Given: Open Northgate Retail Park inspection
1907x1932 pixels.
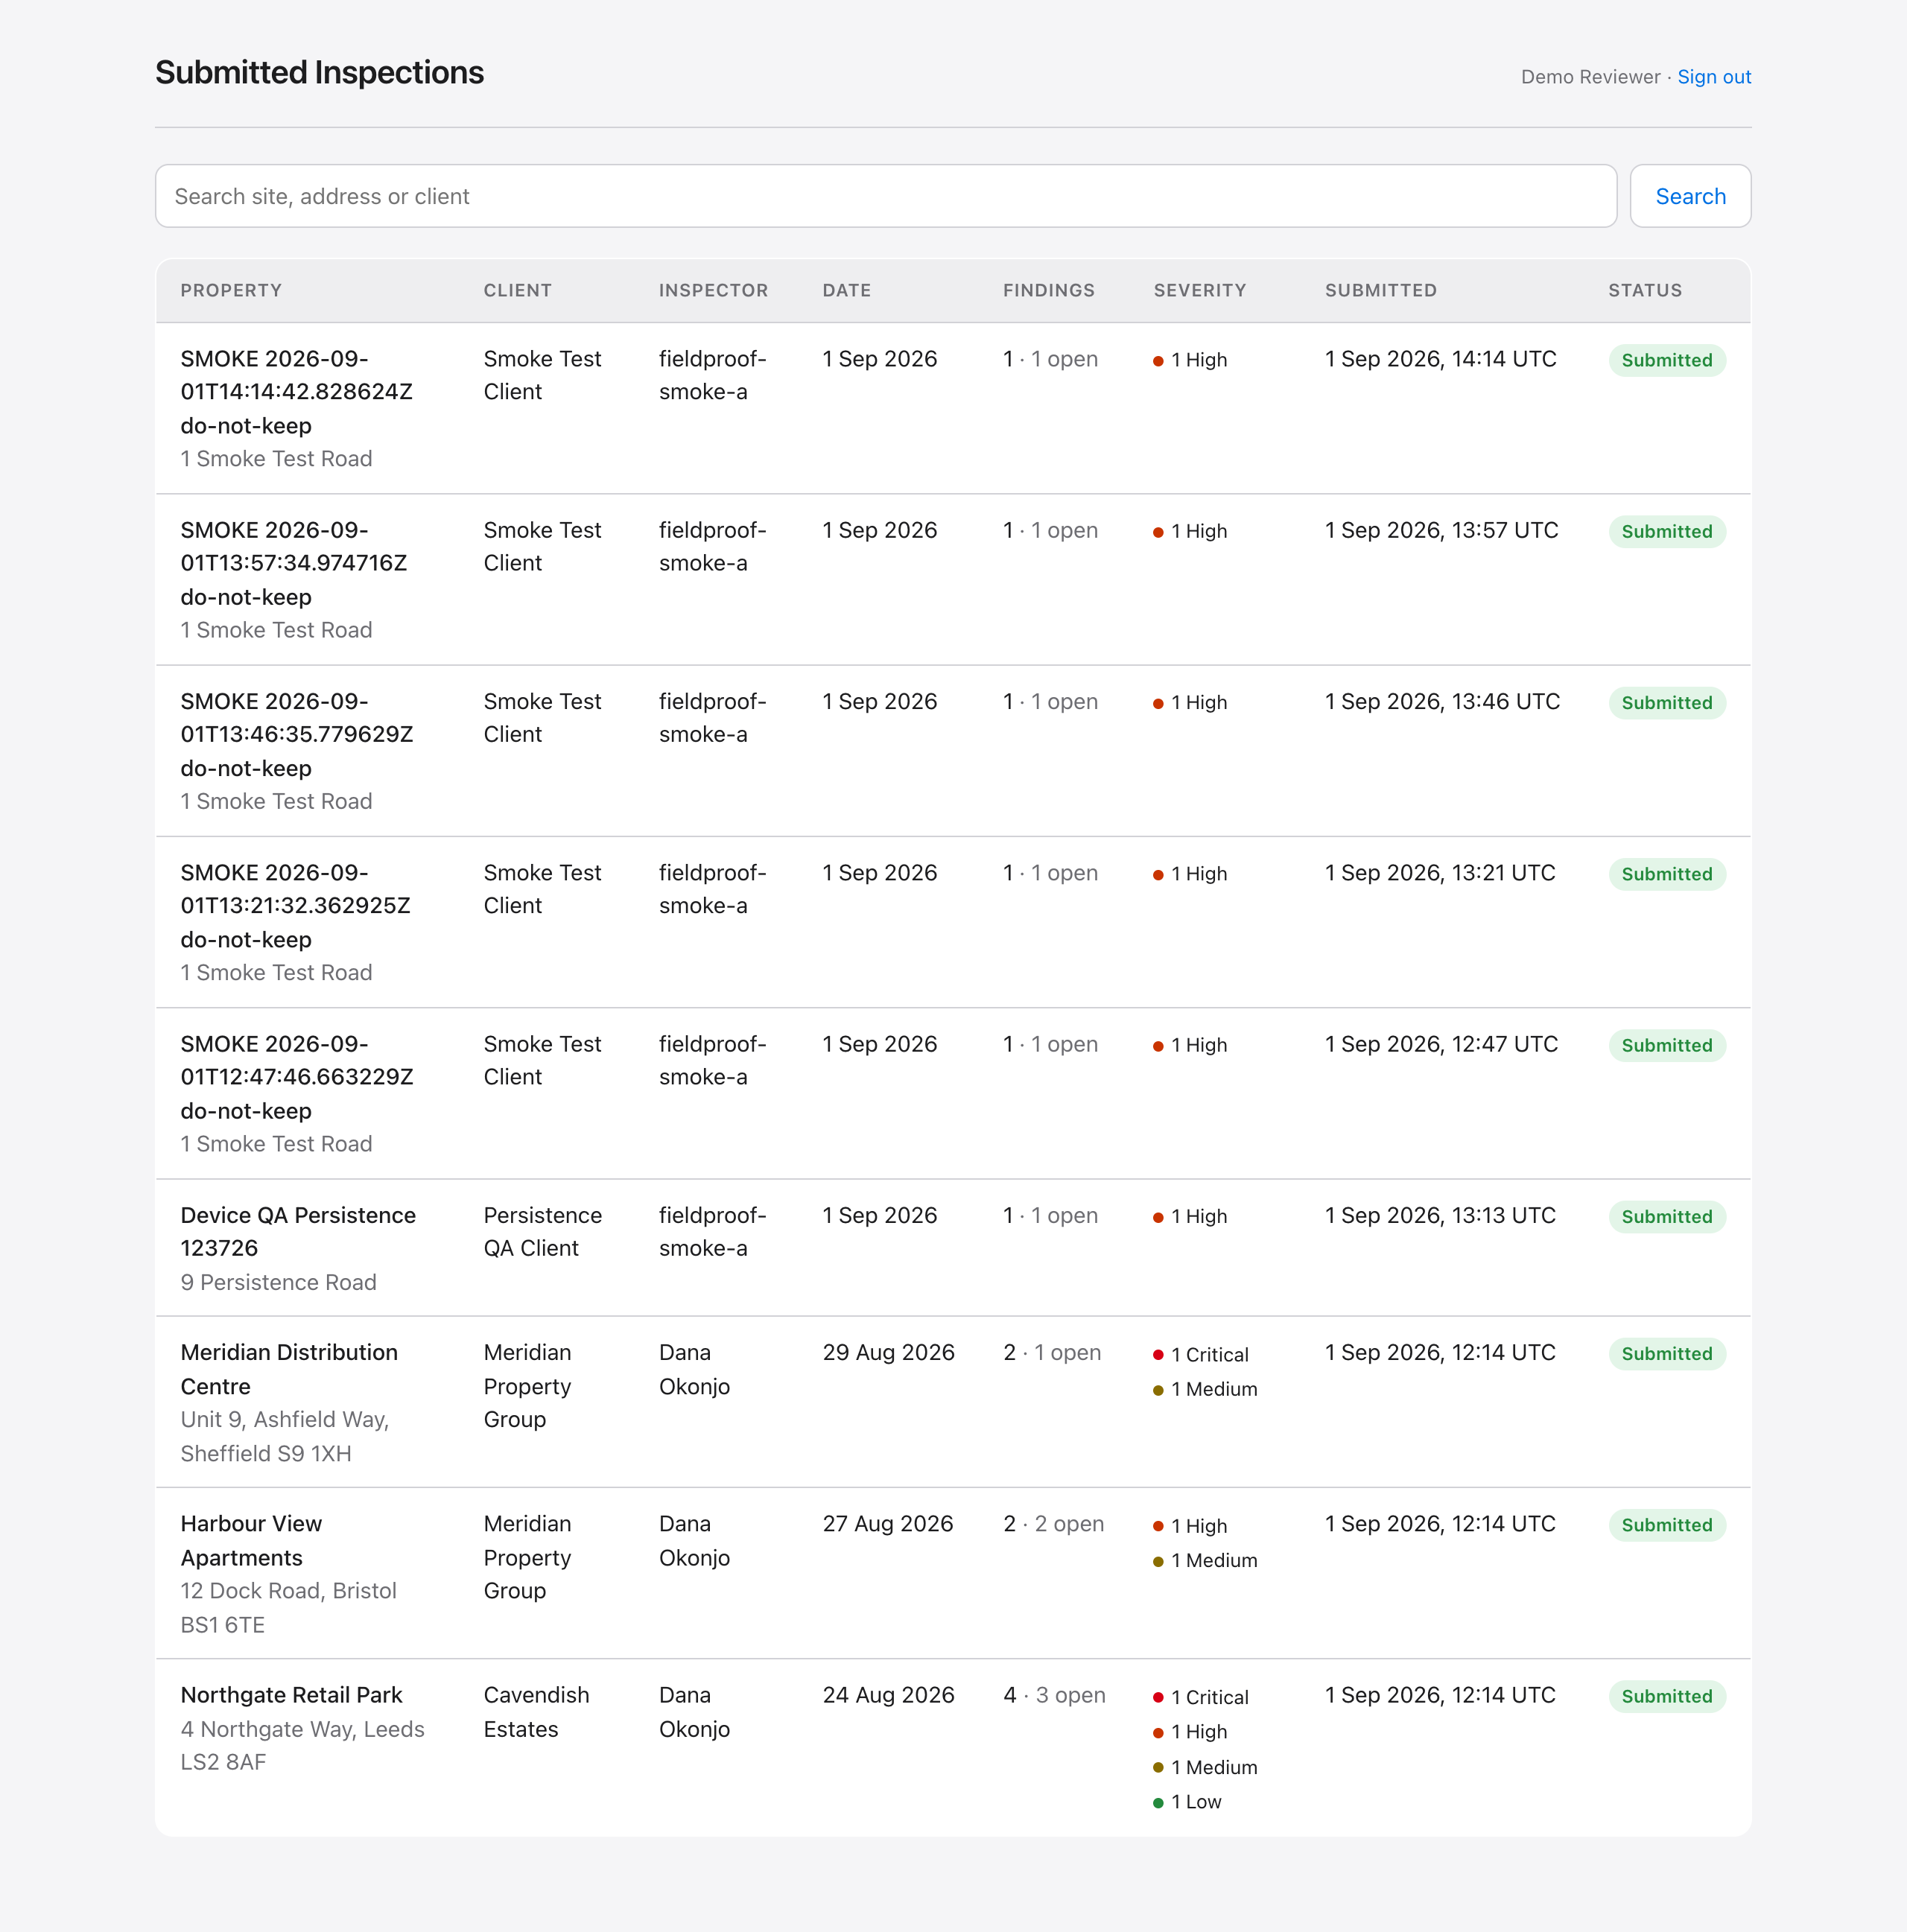Looking at the screenshot, I should click(291, 1695).
